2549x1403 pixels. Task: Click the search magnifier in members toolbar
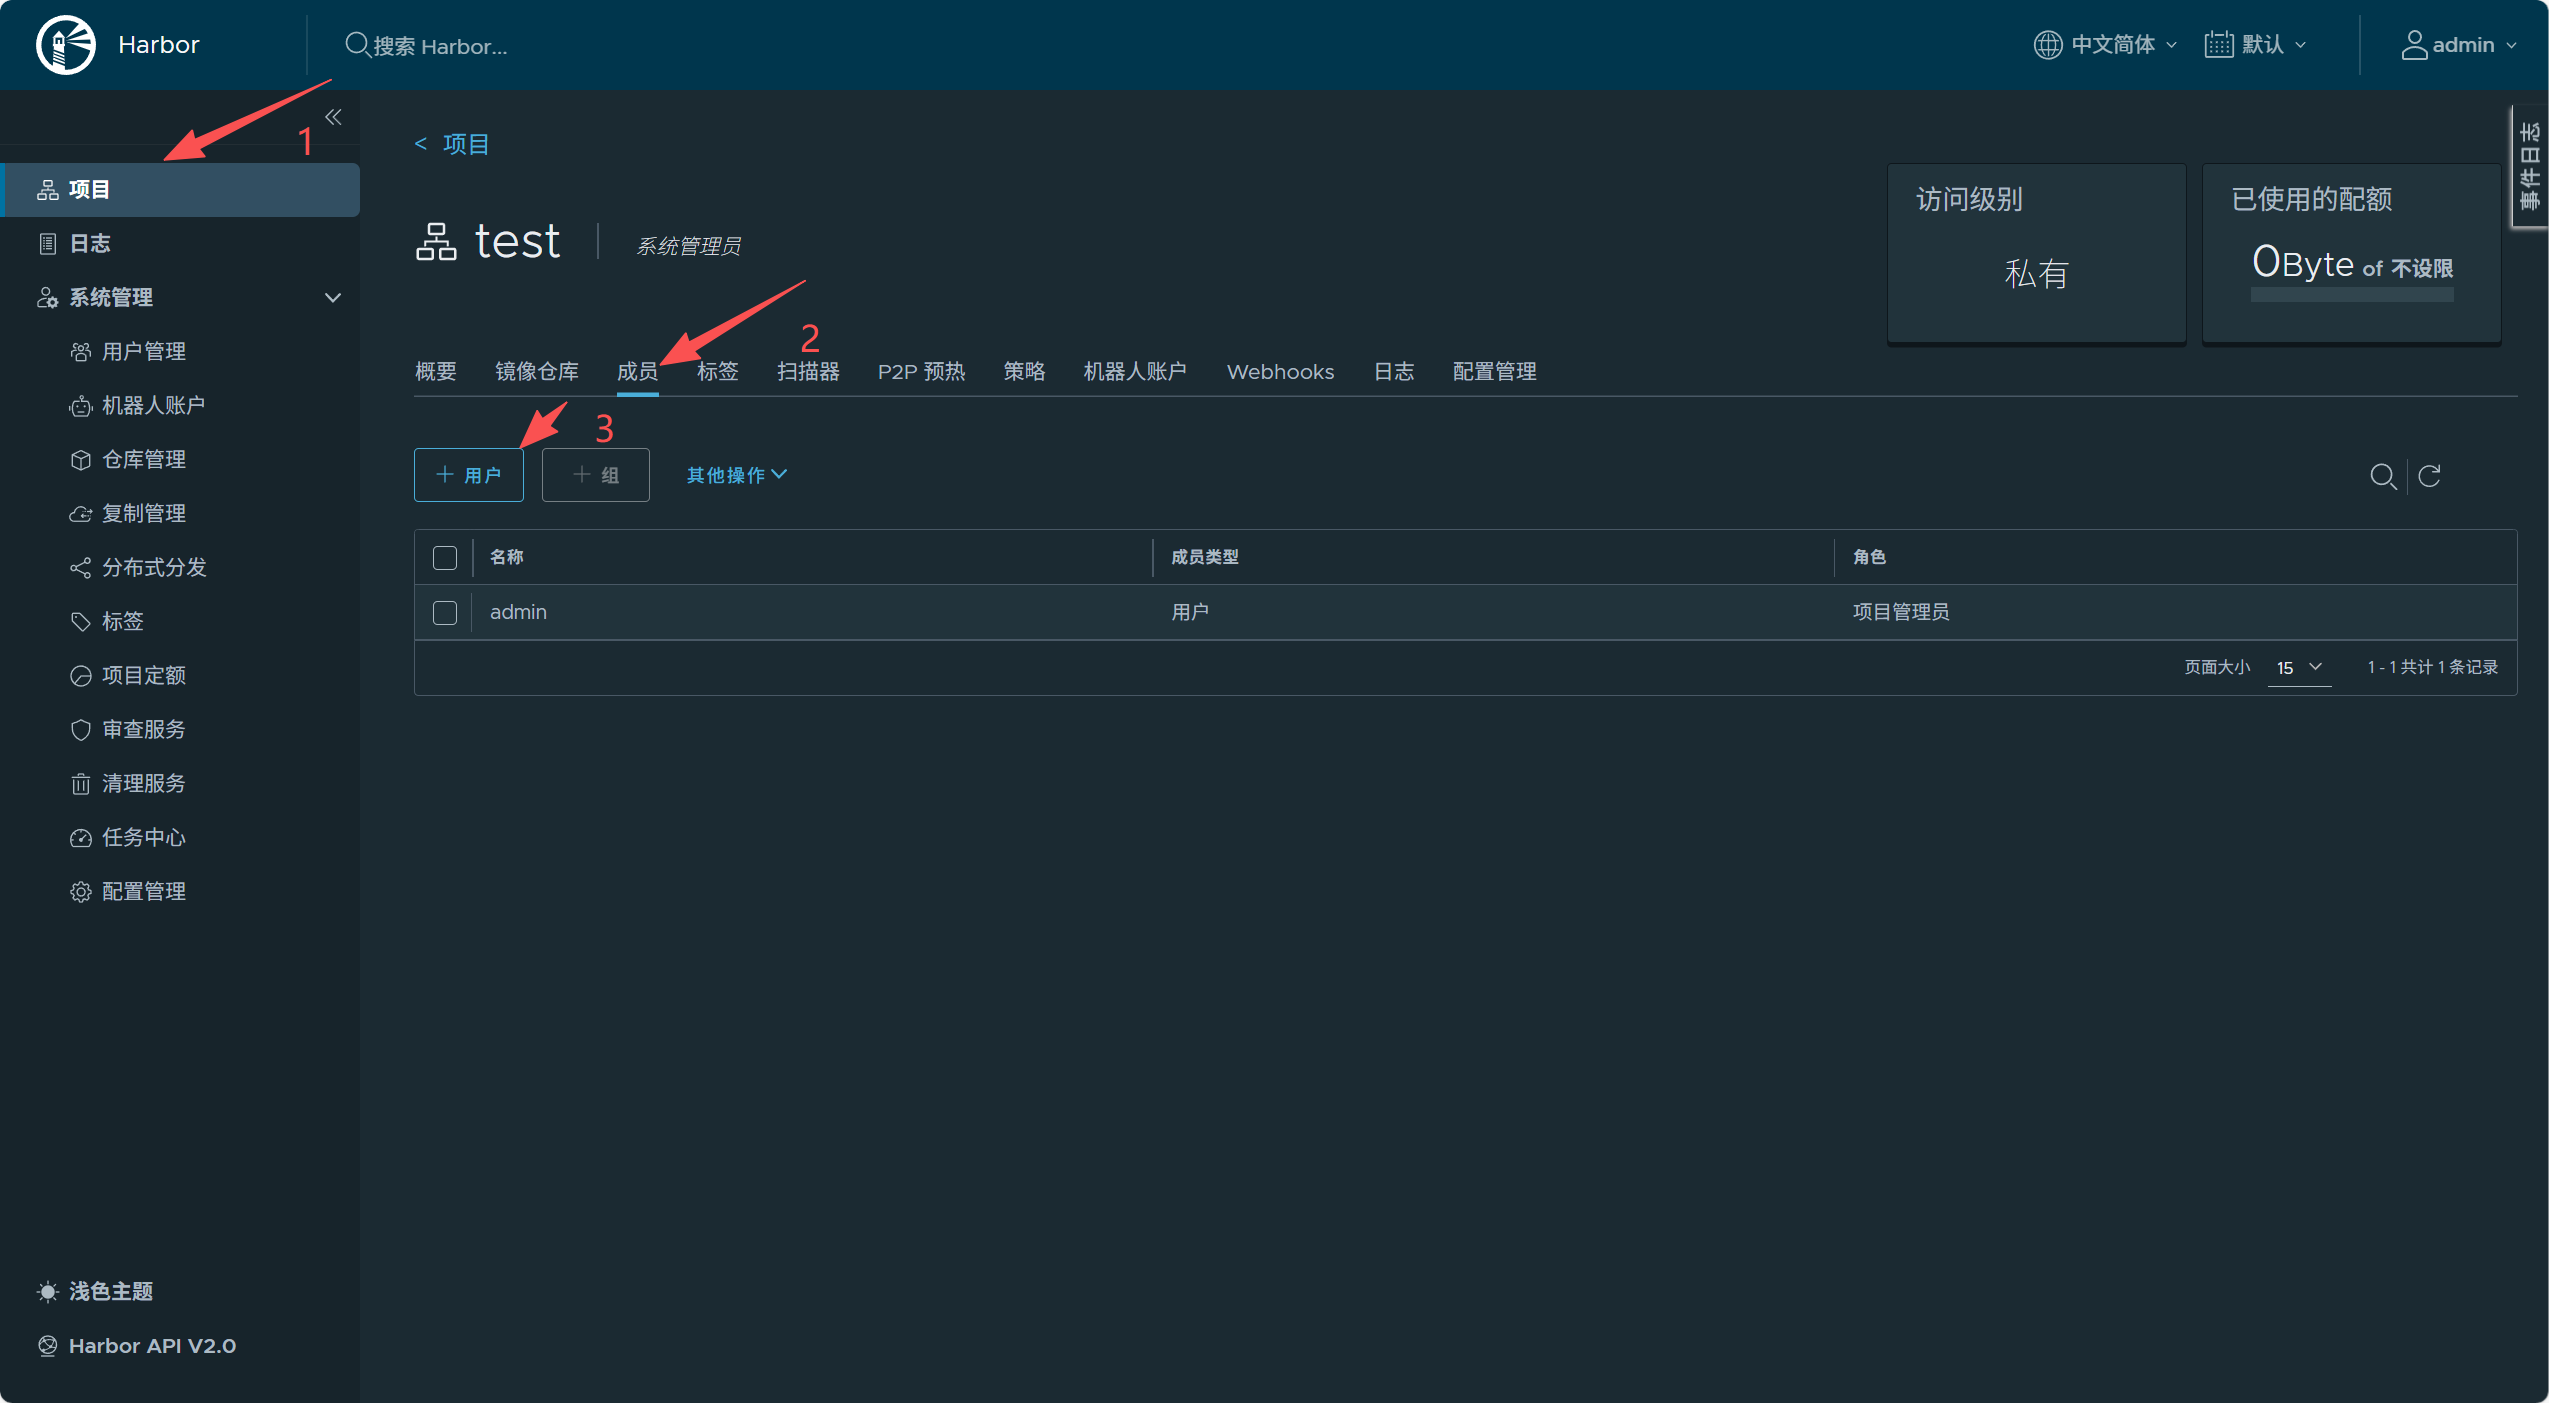pyautogui.click(x=2383, y=476)
